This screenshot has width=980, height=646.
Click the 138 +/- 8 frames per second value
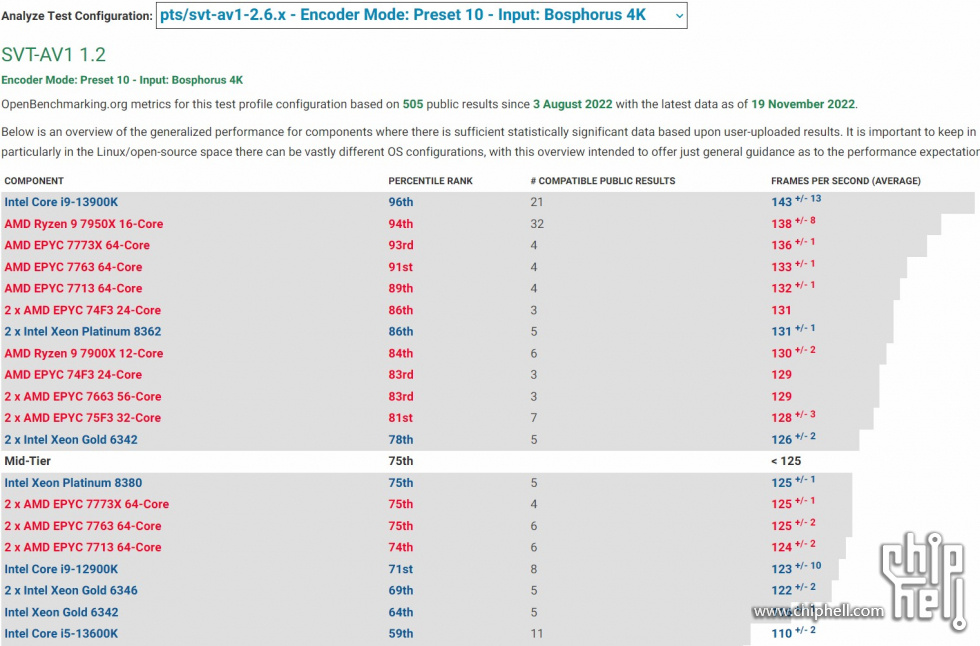tap(793, 222)
